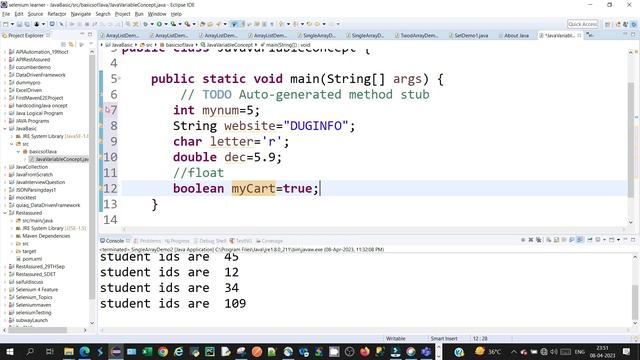640x360 pixels.
Task: Toggle Word Wrap in Console toolbar
Action: pos(564,240)
